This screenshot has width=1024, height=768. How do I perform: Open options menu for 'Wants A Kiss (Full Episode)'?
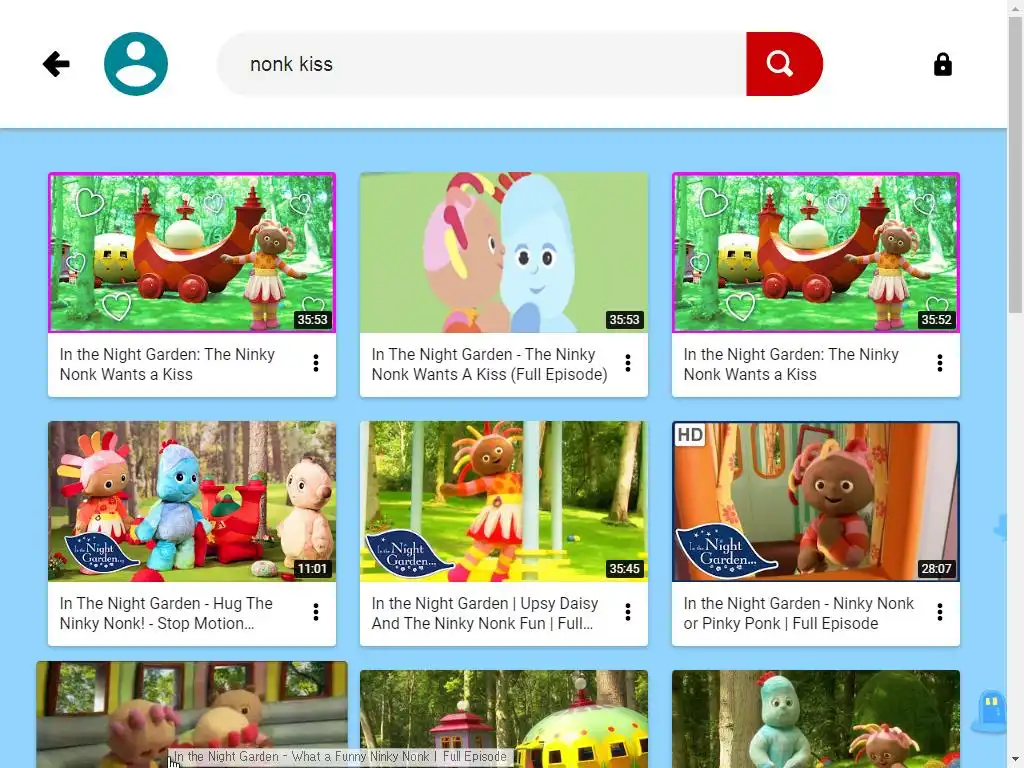(x=628, y=363)
